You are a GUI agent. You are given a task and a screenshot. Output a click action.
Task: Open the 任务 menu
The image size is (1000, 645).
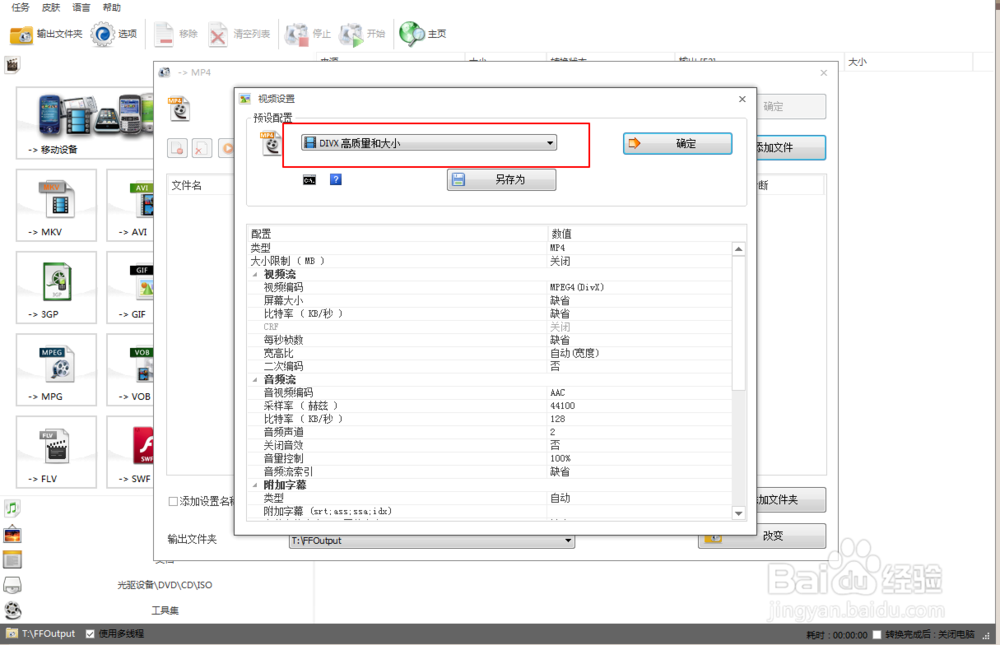pyautogui.click(x=20, y=8)
